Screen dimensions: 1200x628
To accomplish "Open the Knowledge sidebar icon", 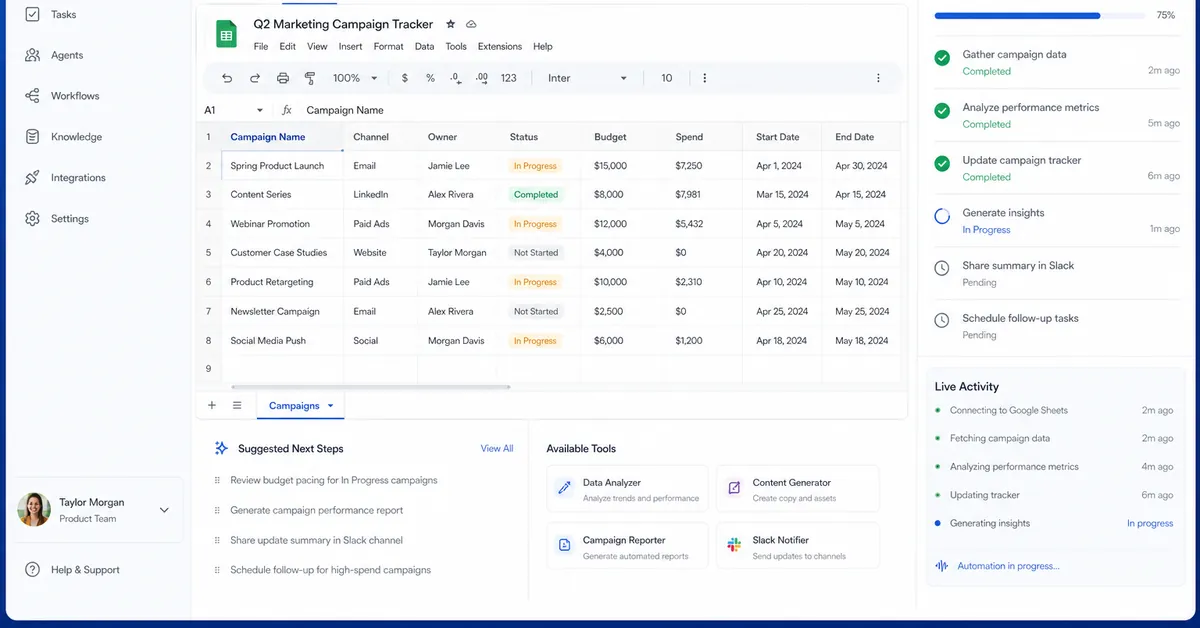I will [33, 137].
